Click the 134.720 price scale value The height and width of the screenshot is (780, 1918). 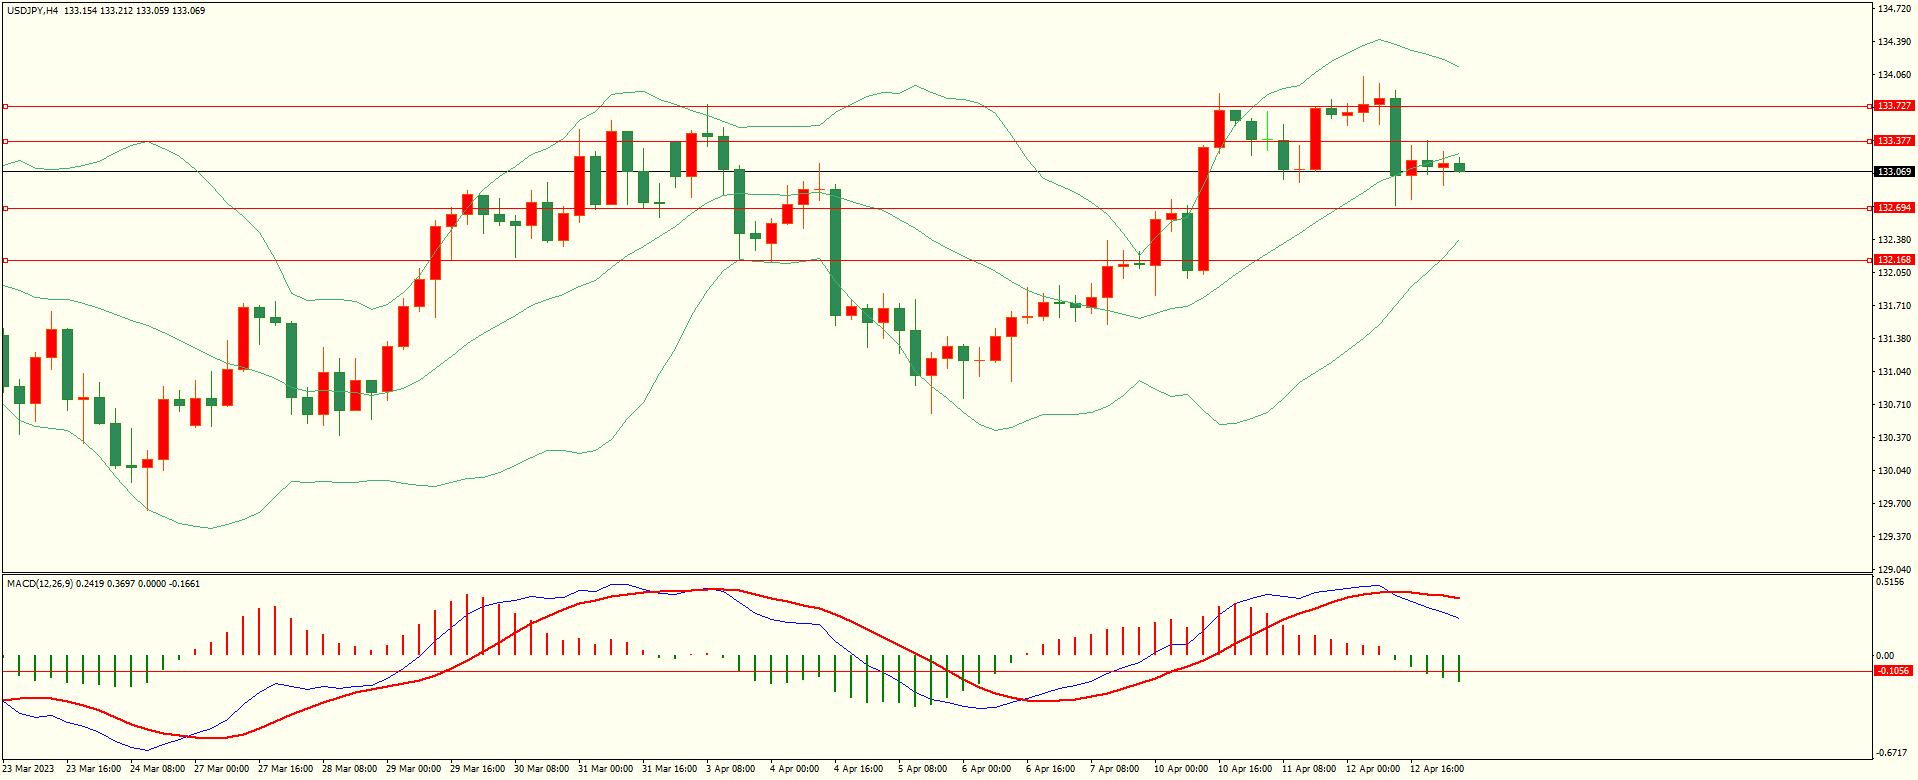[x=1894, y=9]
